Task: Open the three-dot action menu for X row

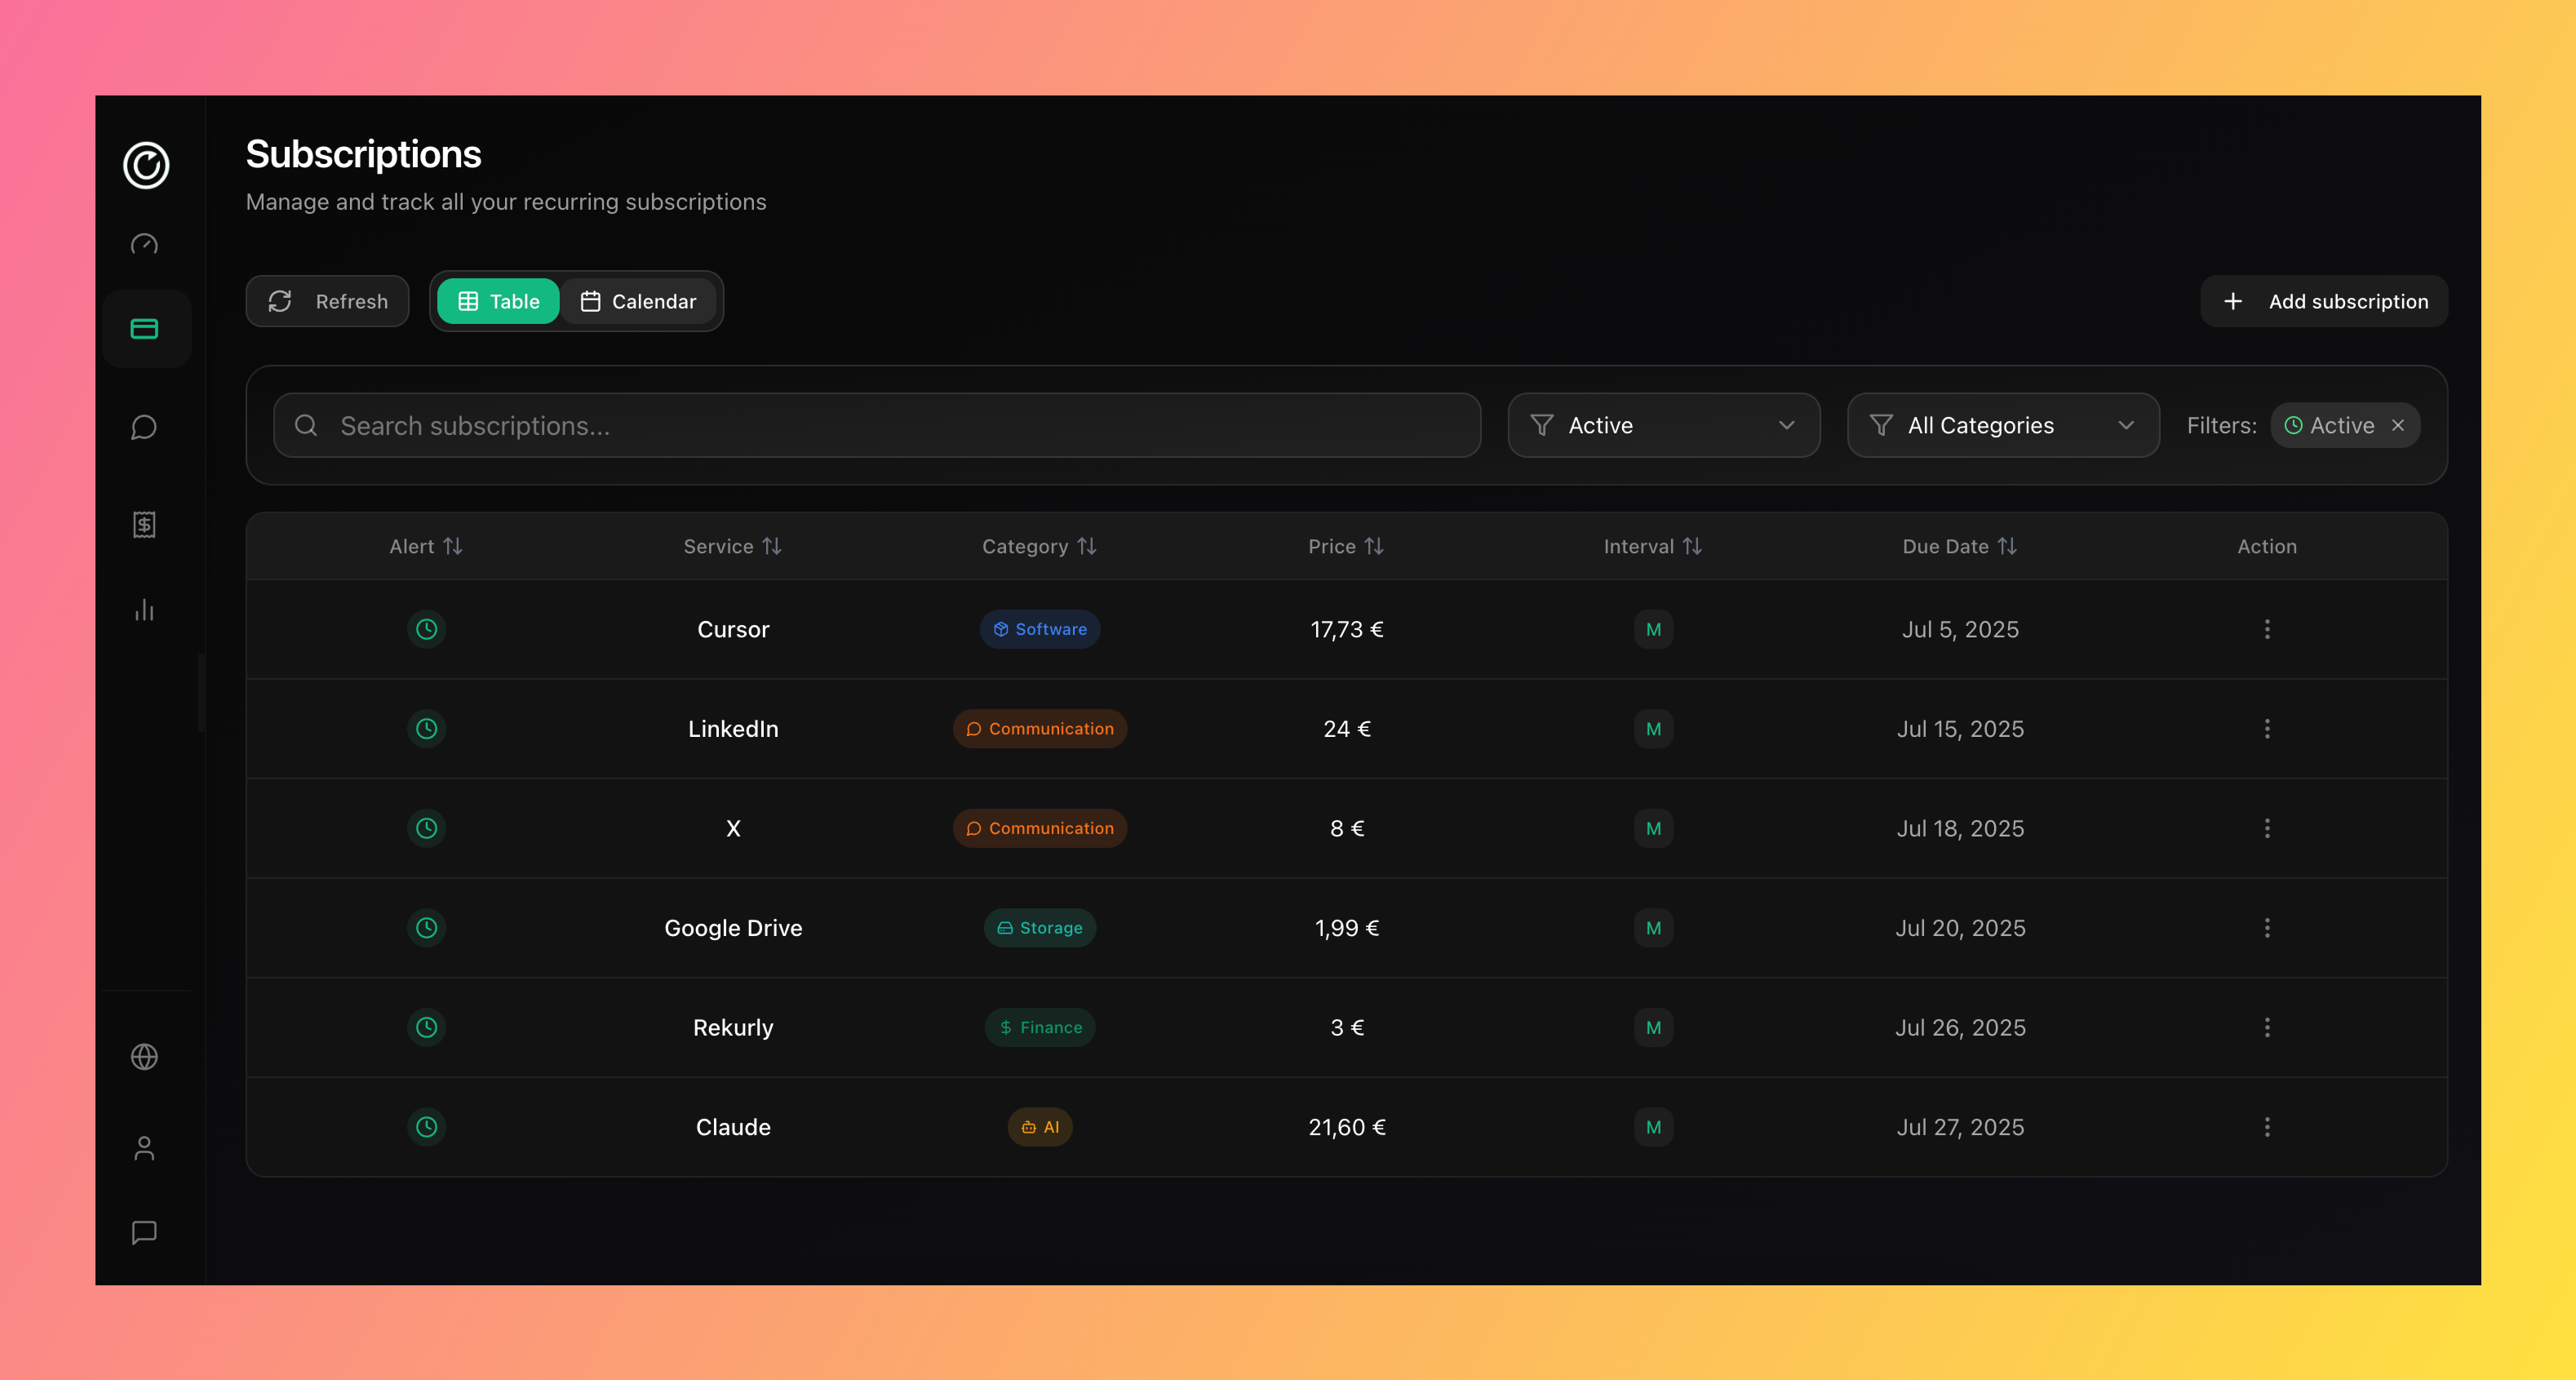Action: coord(2267,828)
